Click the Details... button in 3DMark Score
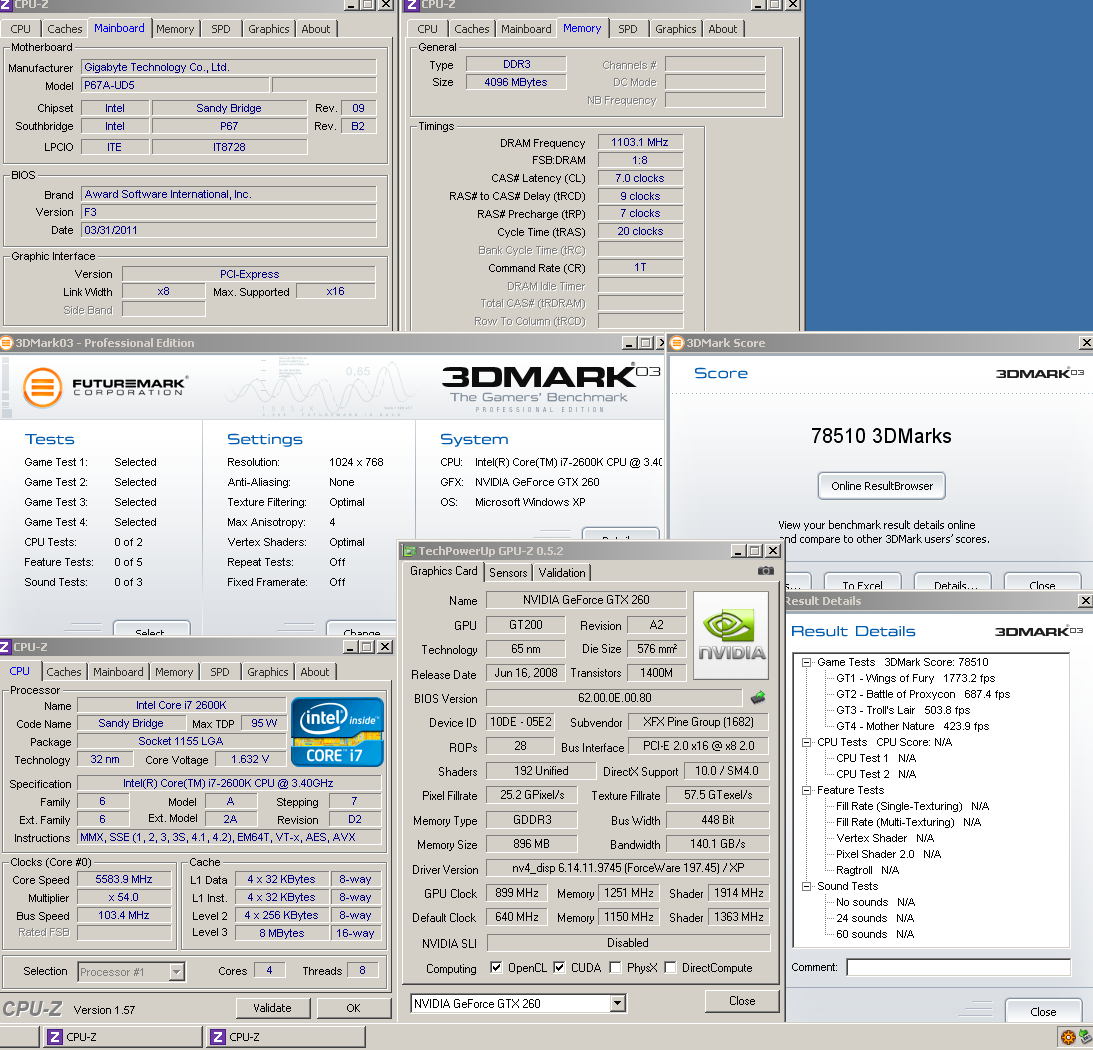Image resolution: width=1093 pixels, height=1050 pixels. coord(952,582)
